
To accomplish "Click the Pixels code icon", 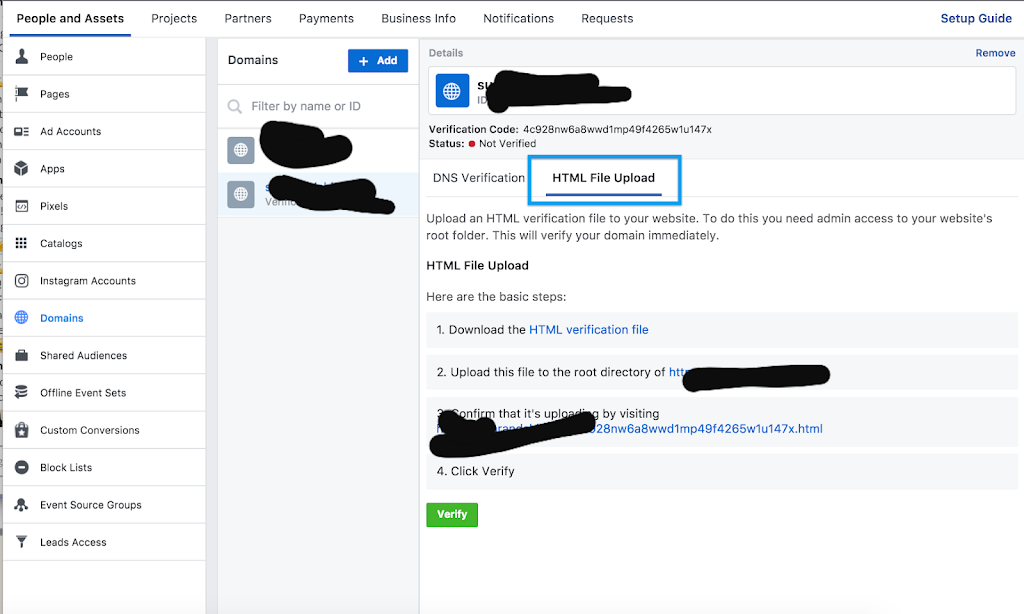I will [x=22, y=206].
